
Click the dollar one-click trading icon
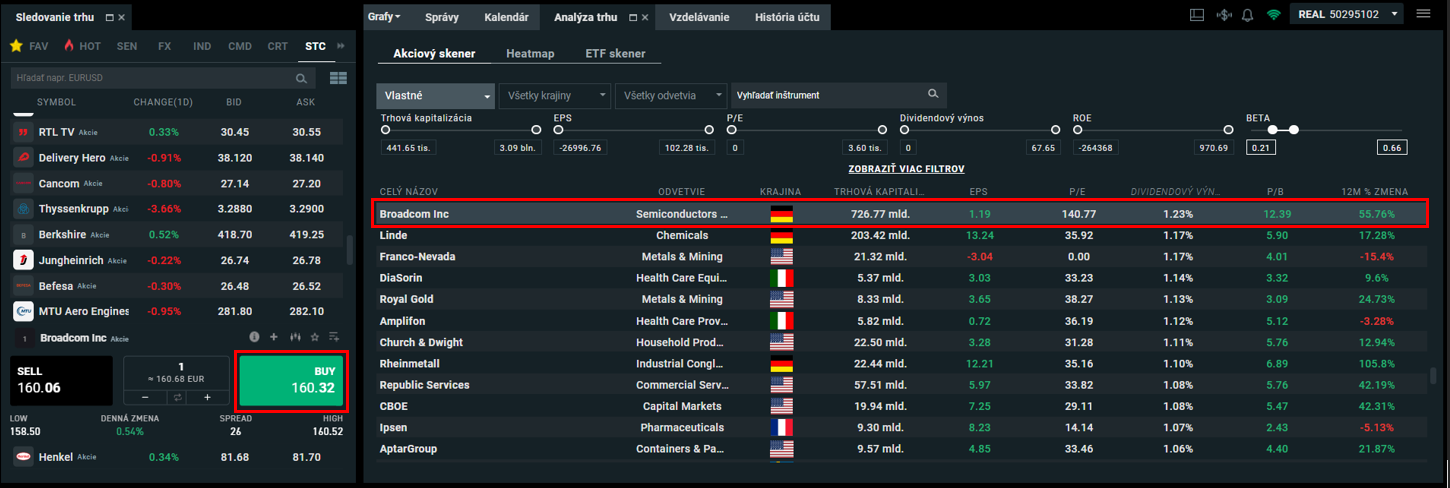click(x=1223, y=15)
